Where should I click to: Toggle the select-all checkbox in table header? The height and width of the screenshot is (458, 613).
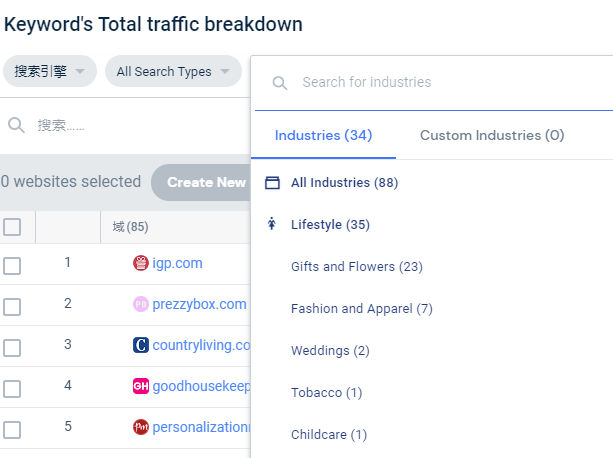(12, 227)
